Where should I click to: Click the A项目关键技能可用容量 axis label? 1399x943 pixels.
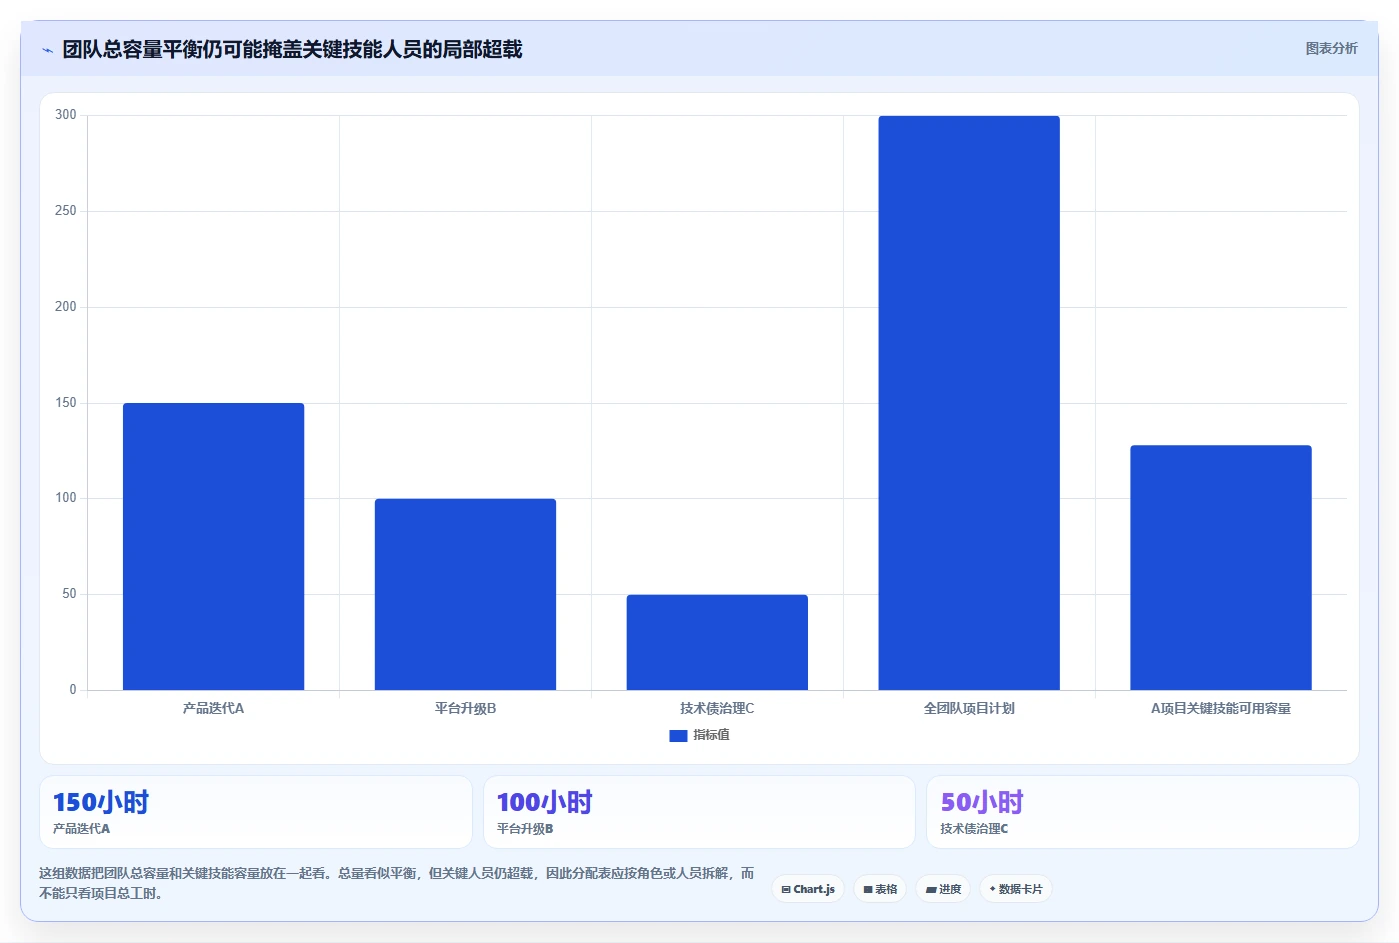(x=1220, y=708)
